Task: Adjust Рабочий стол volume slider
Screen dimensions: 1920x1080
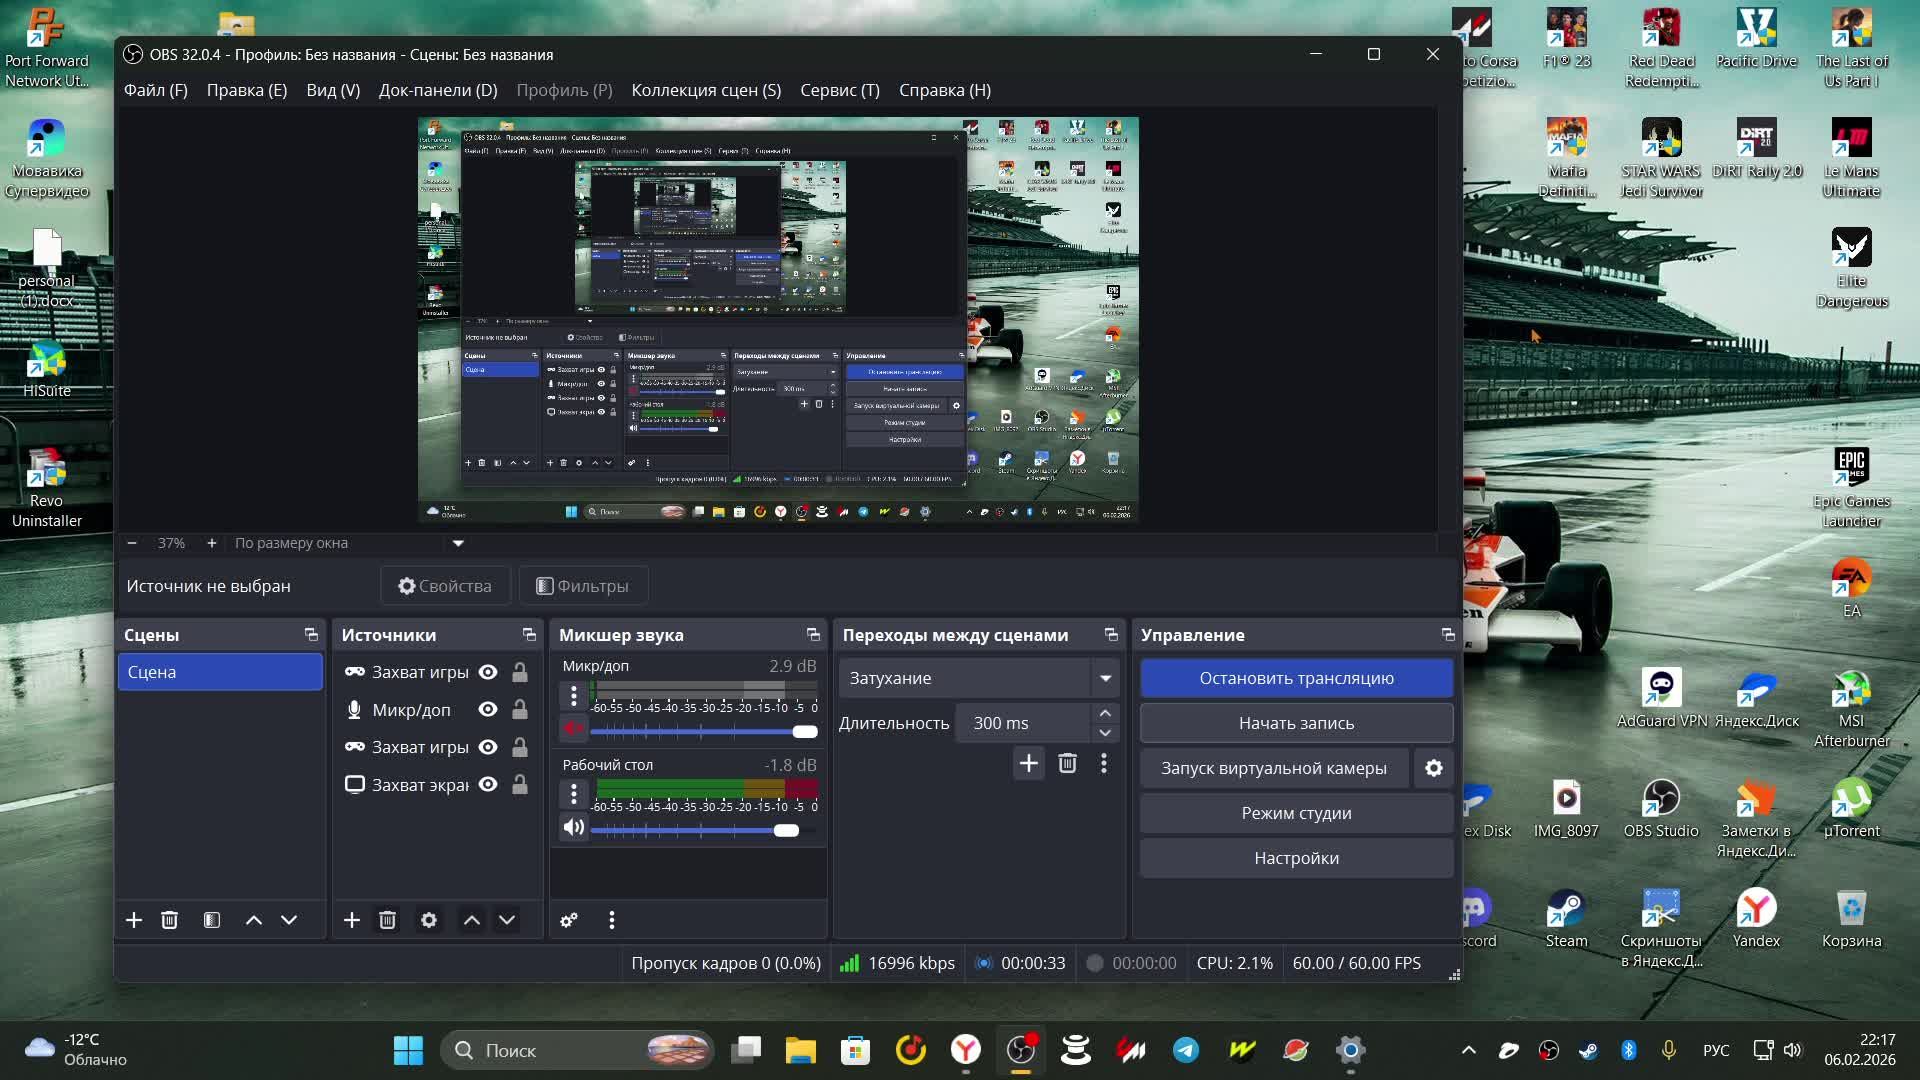Action: [x=786, y=831]
